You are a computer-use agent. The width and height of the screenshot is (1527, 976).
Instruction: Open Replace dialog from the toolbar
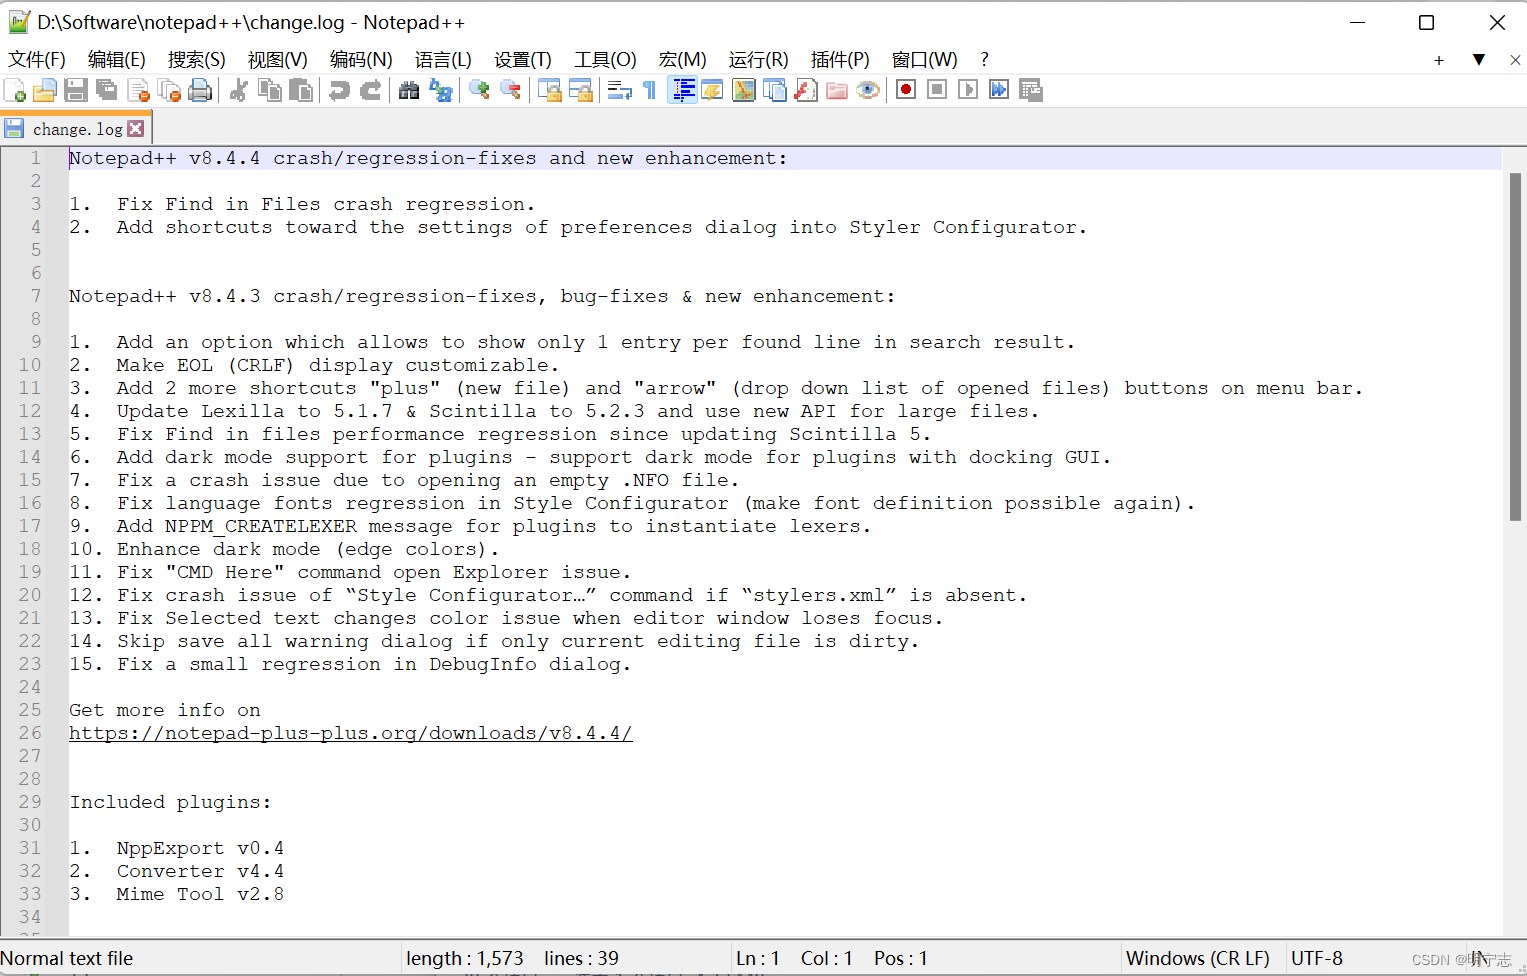tap(440, 90)
